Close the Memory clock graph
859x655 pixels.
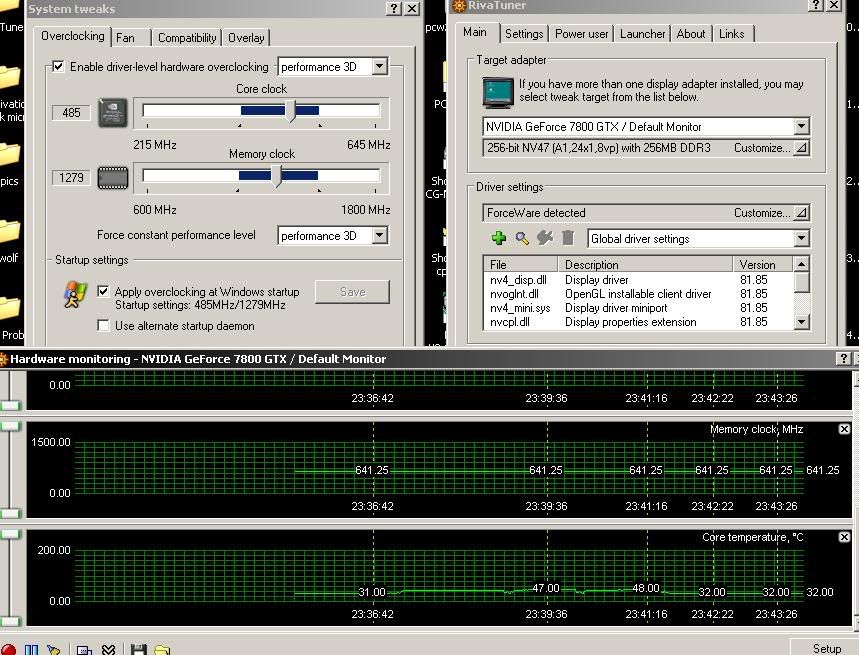[844, 429]
